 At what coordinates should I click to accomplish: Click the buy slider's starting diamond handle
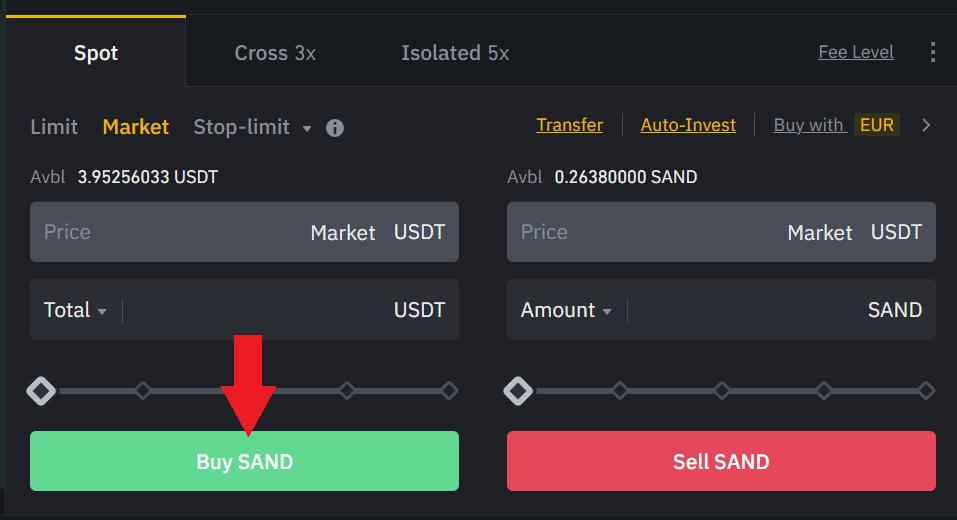pos(41,390)
